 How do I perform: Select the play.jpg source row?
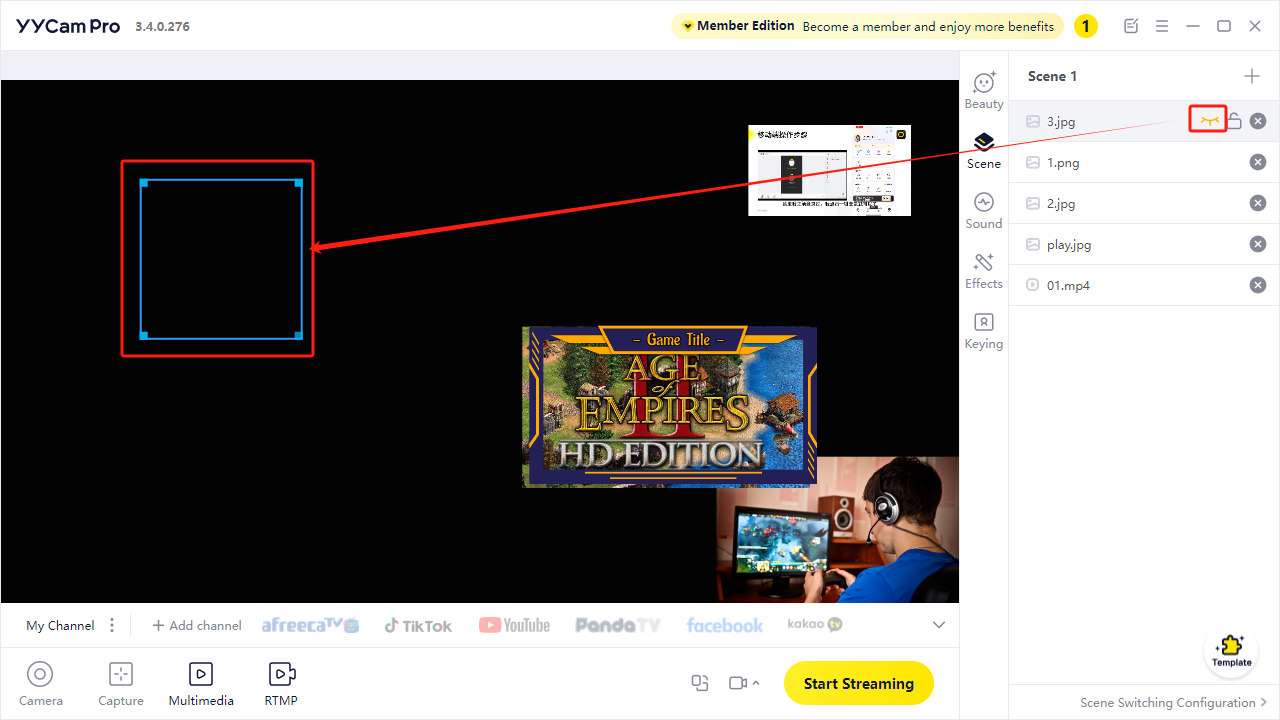point(1144,244)
